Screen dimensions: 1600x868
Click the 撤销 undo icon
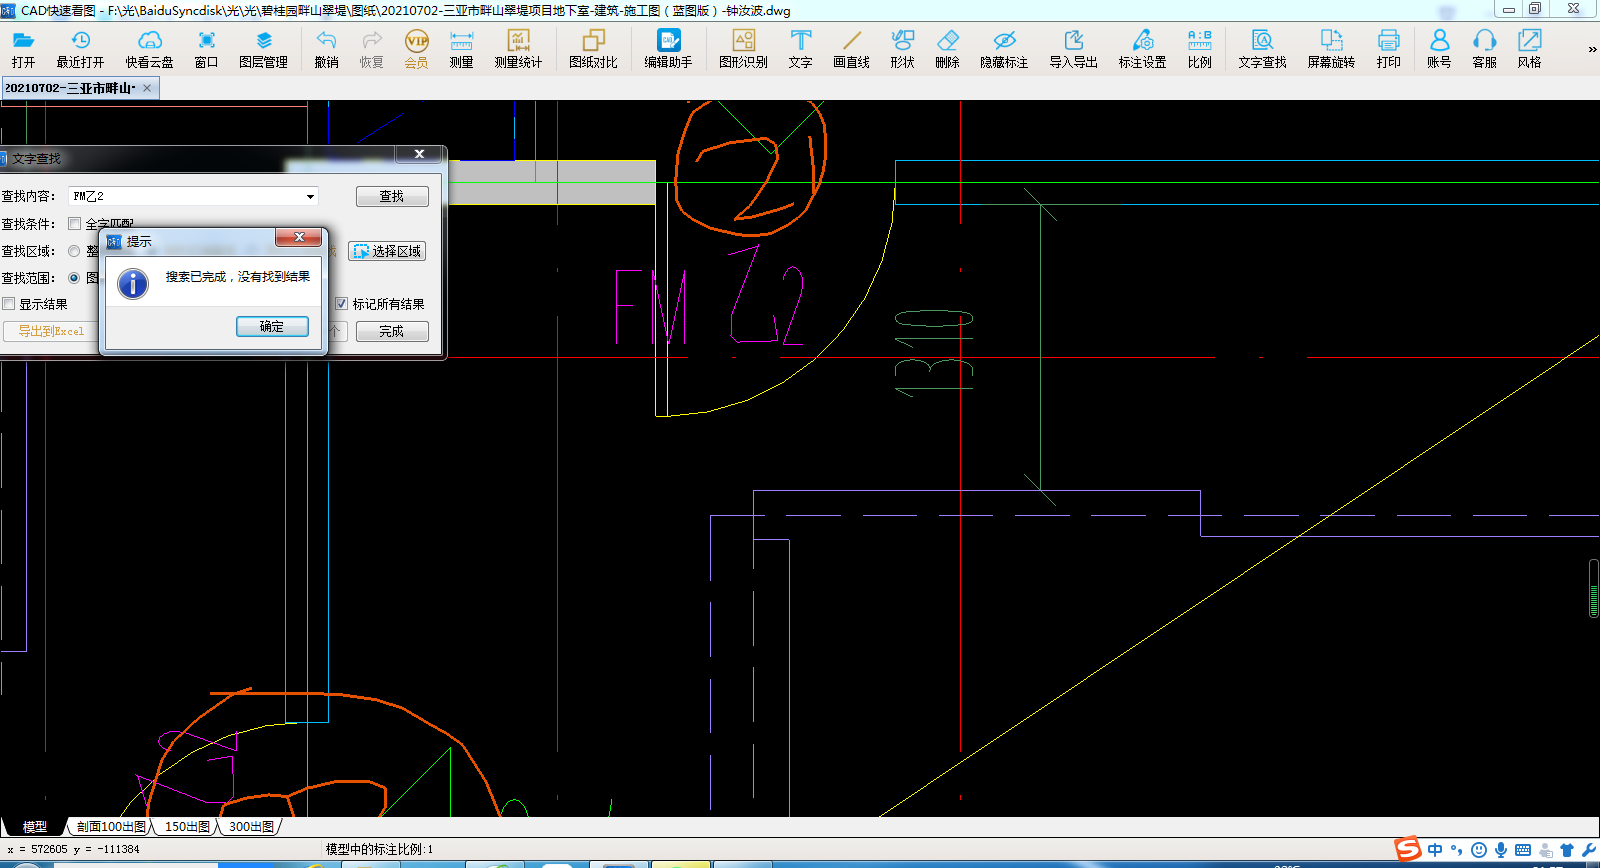[x=326, y=48]
